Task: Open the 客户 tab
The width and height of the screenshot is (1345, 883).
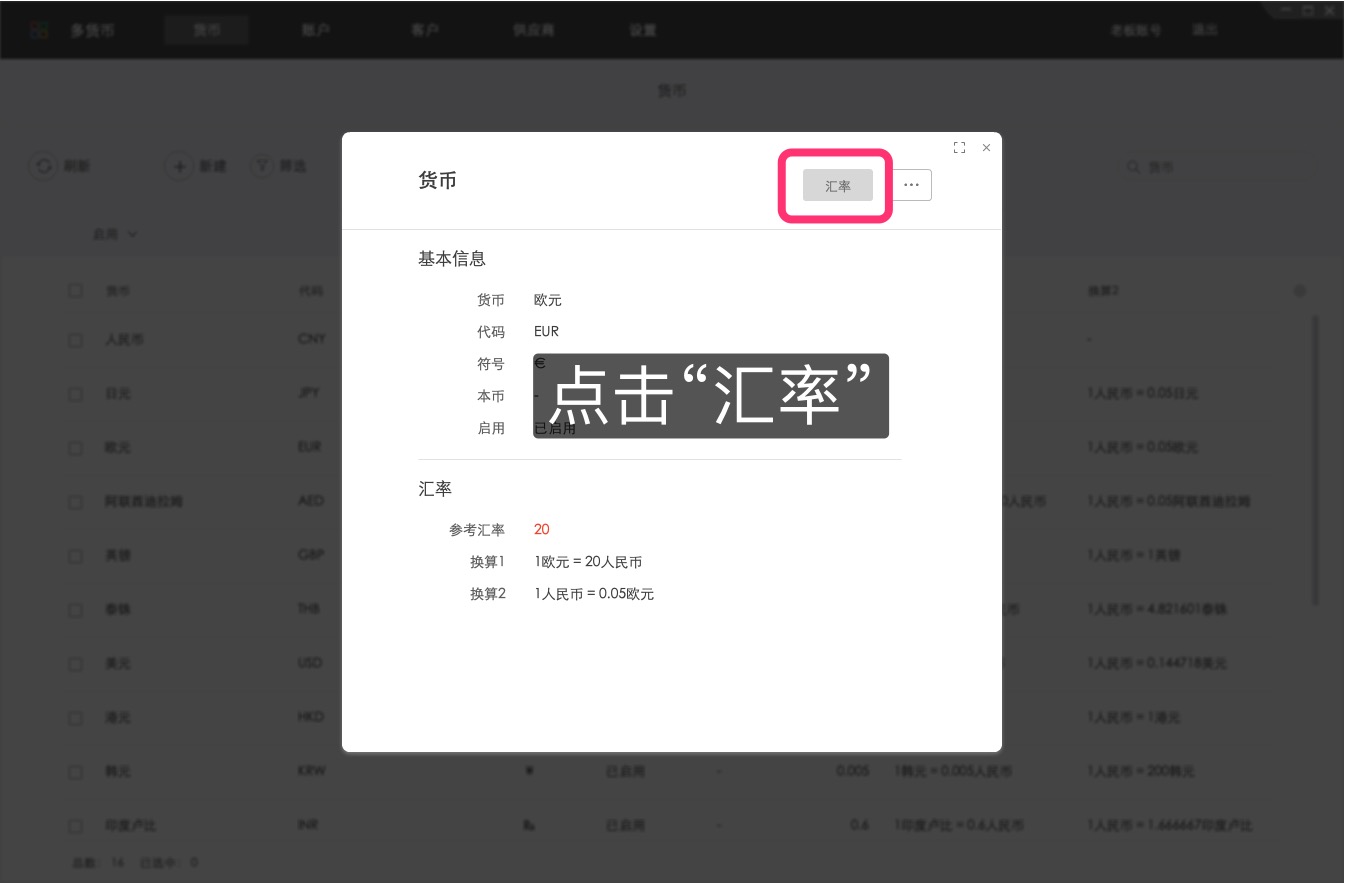Action: coord(425,30)
